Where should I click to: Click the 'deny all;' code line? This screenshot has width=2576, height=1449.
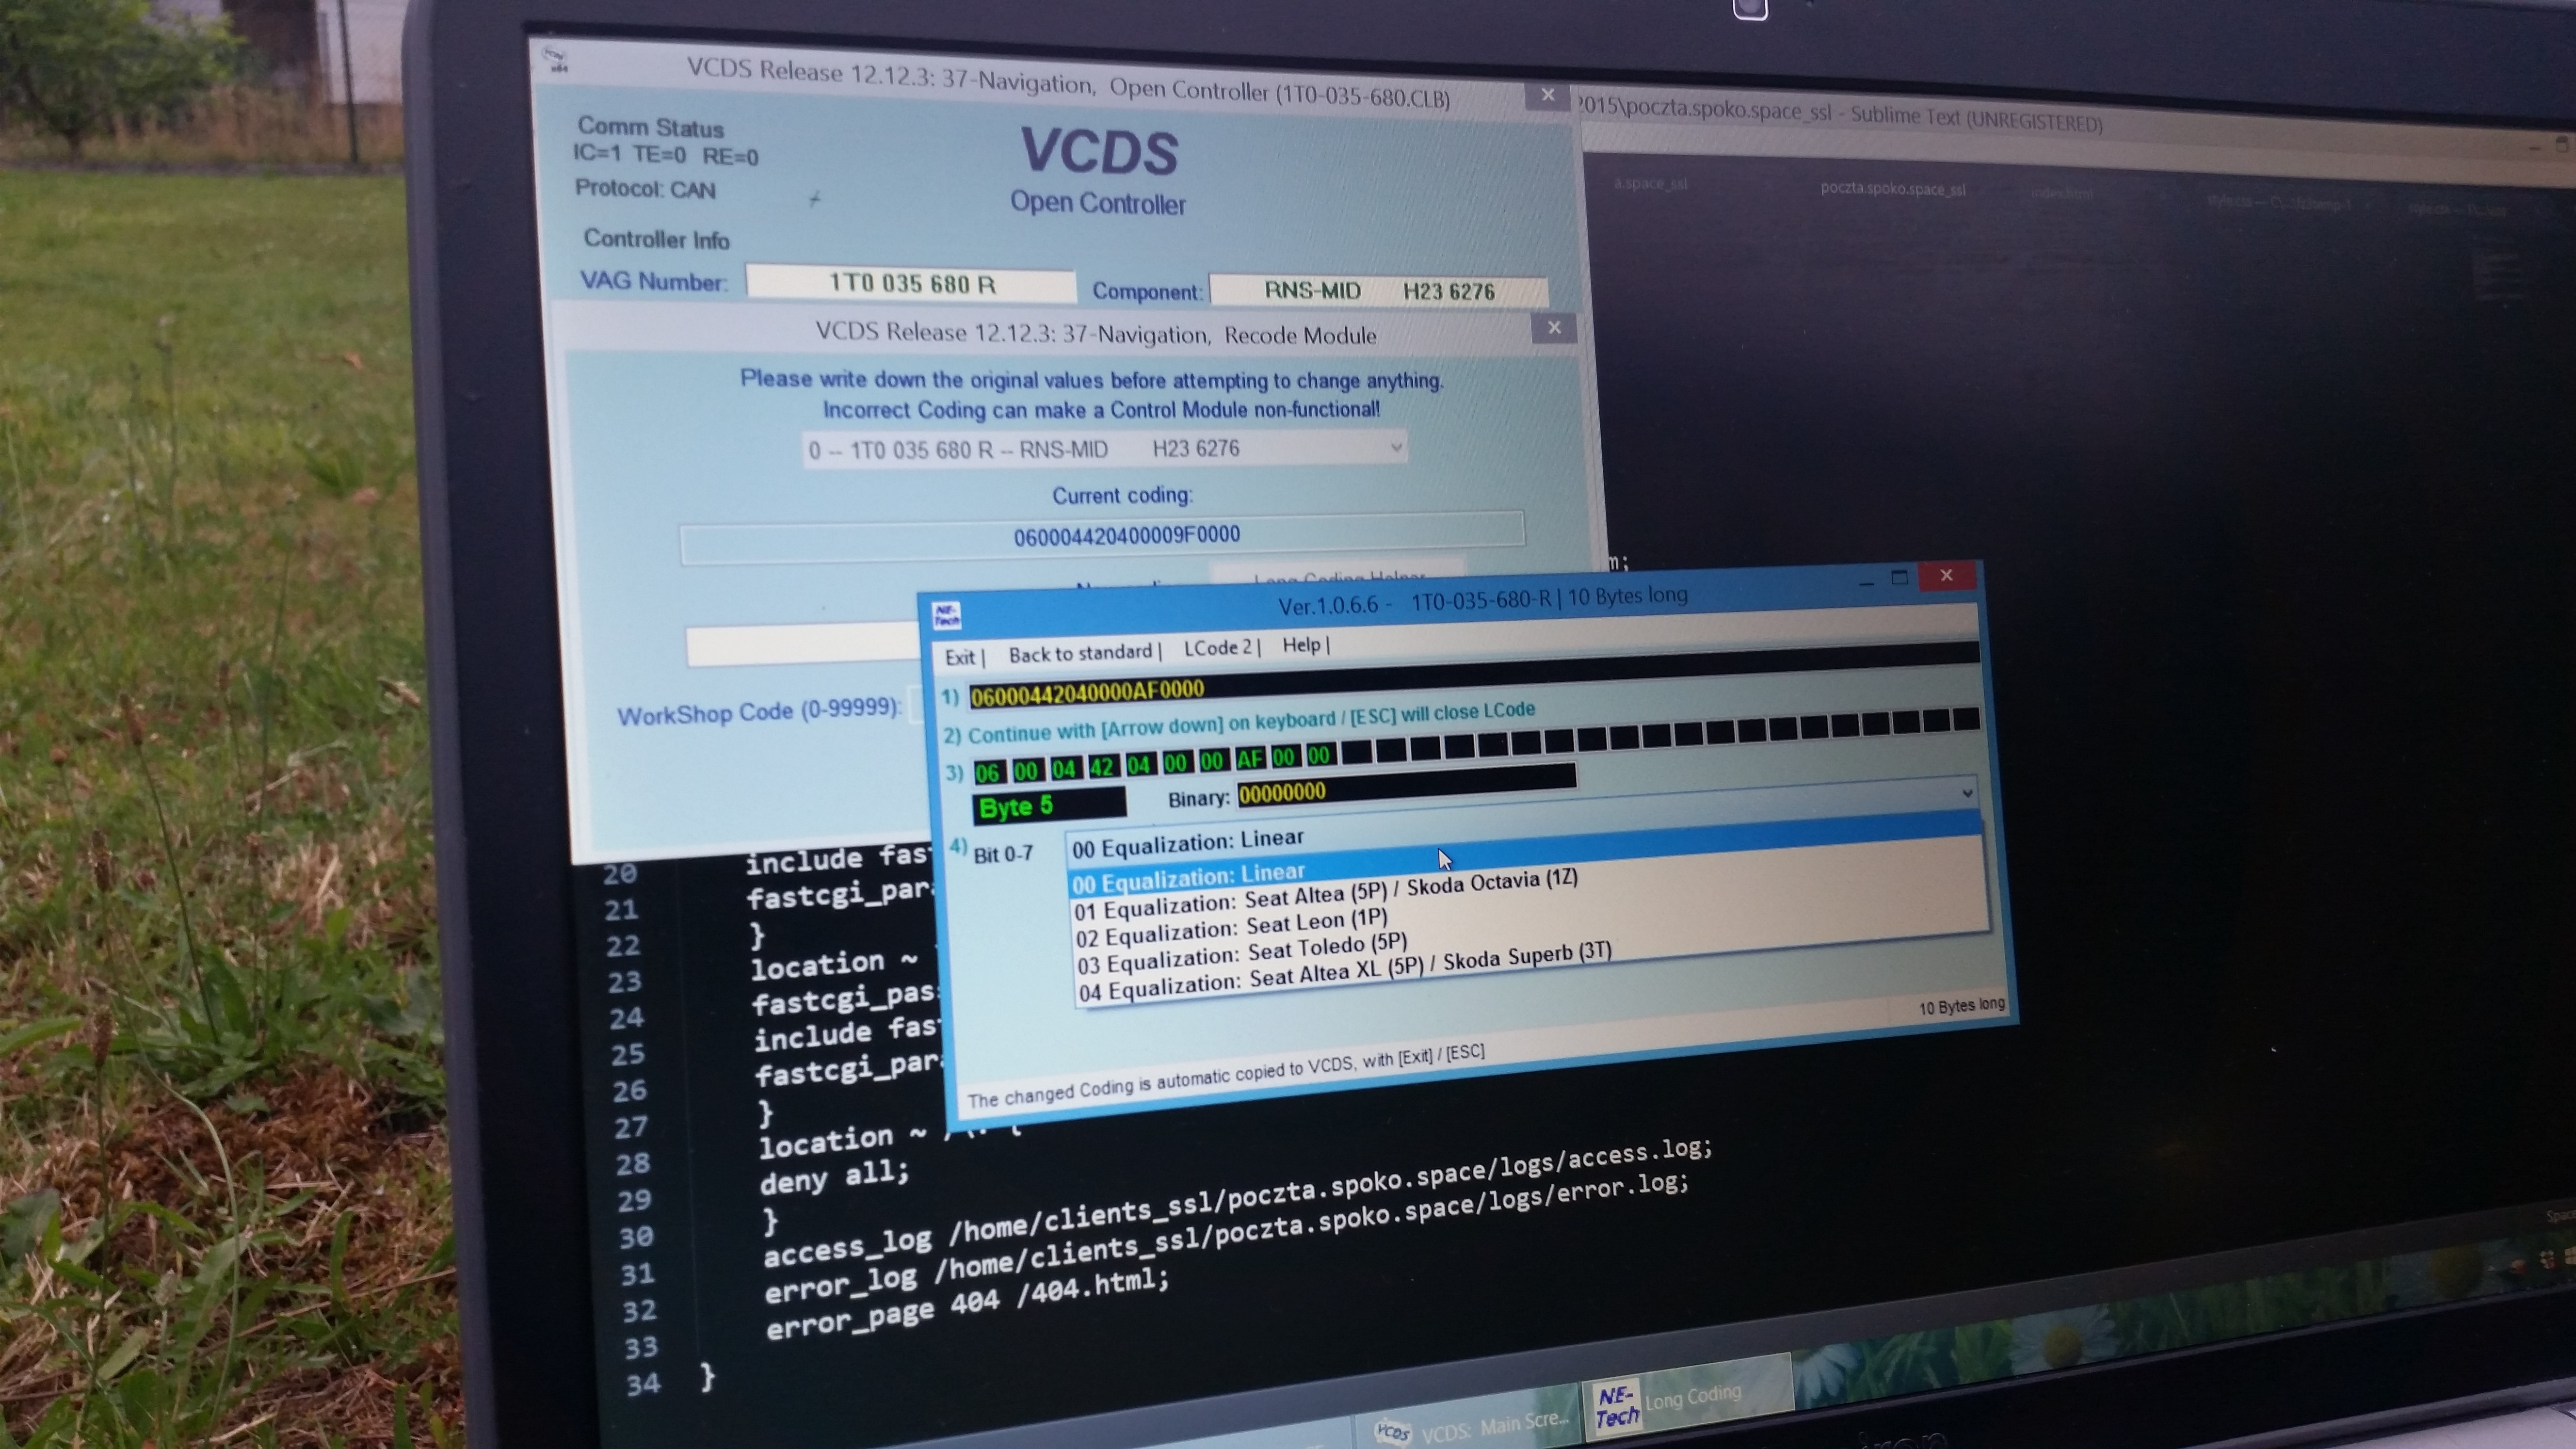click(834, 1177)
